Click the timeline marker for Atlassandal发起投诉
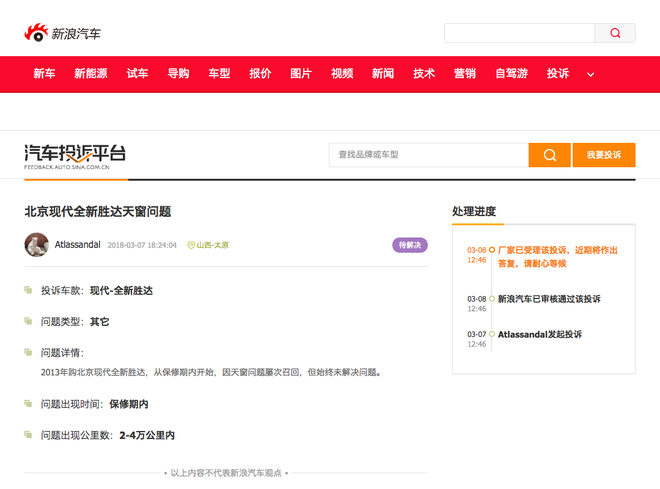Screen dimensions: 660x489 [492, 334]
